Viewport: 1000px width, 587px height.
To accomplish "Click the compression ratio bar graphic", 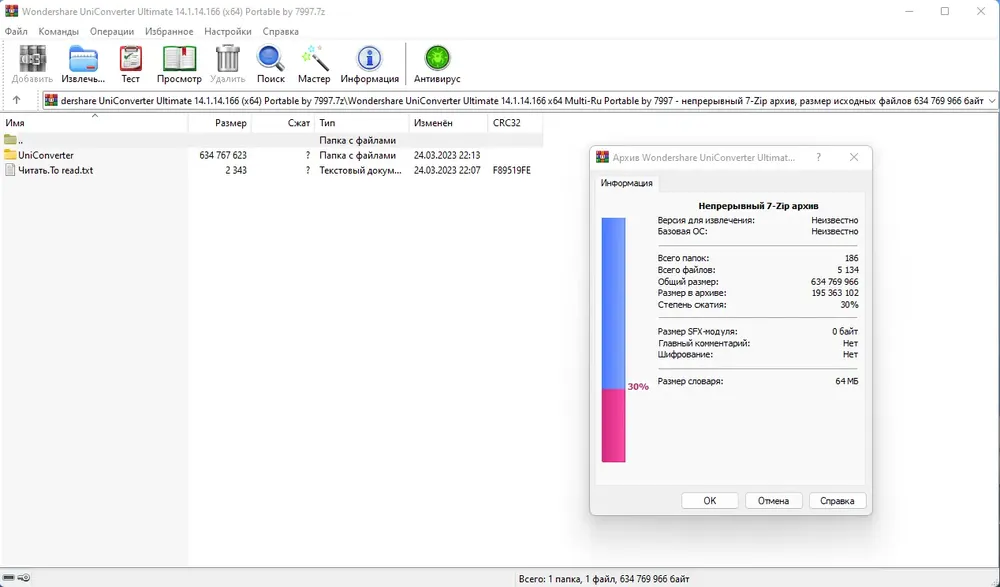I will pos(614,339).
